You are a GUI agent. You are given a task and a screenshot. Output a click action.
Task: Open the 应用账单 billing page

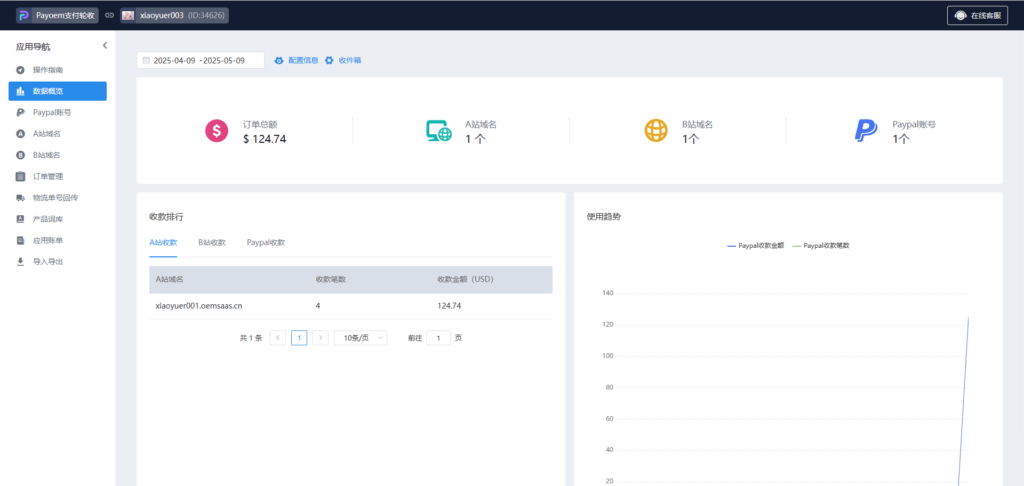[x=48, y=241]
